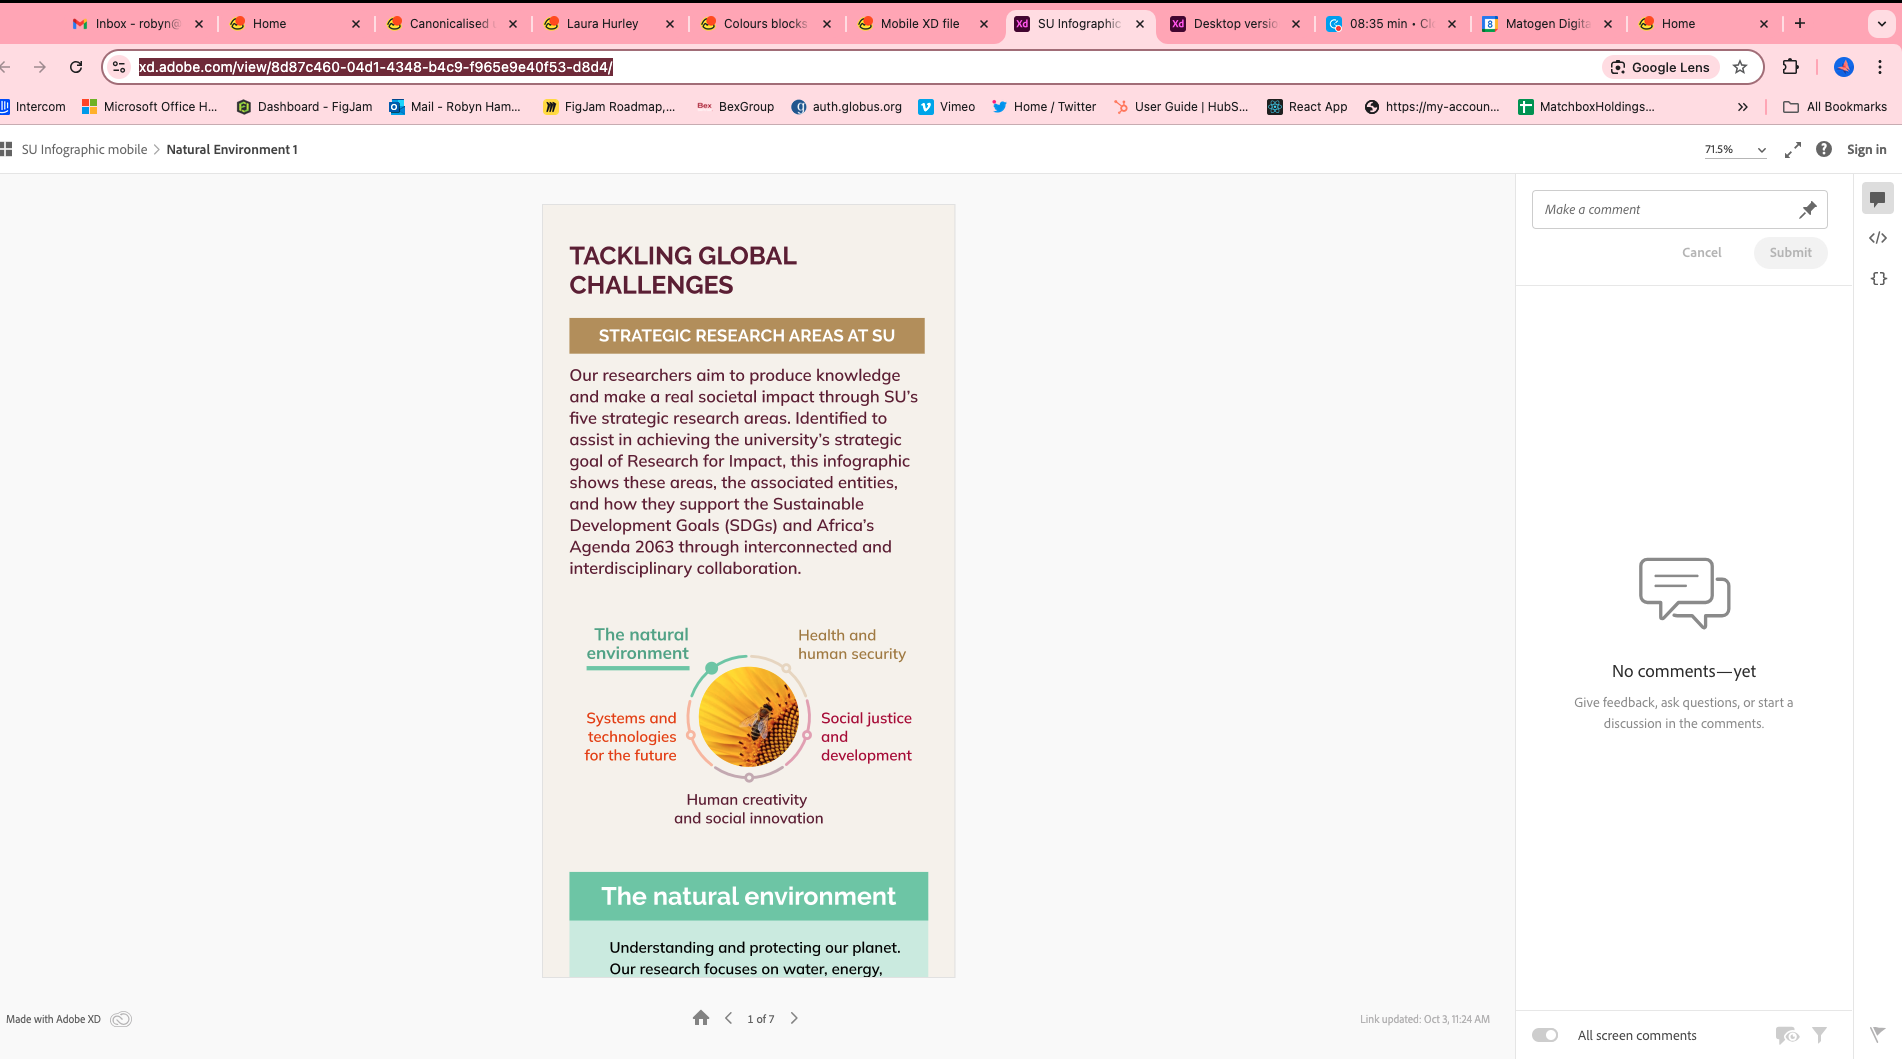
Task: Expand the hidden bookmarks overflow chevron
Action: point(1742,107)
